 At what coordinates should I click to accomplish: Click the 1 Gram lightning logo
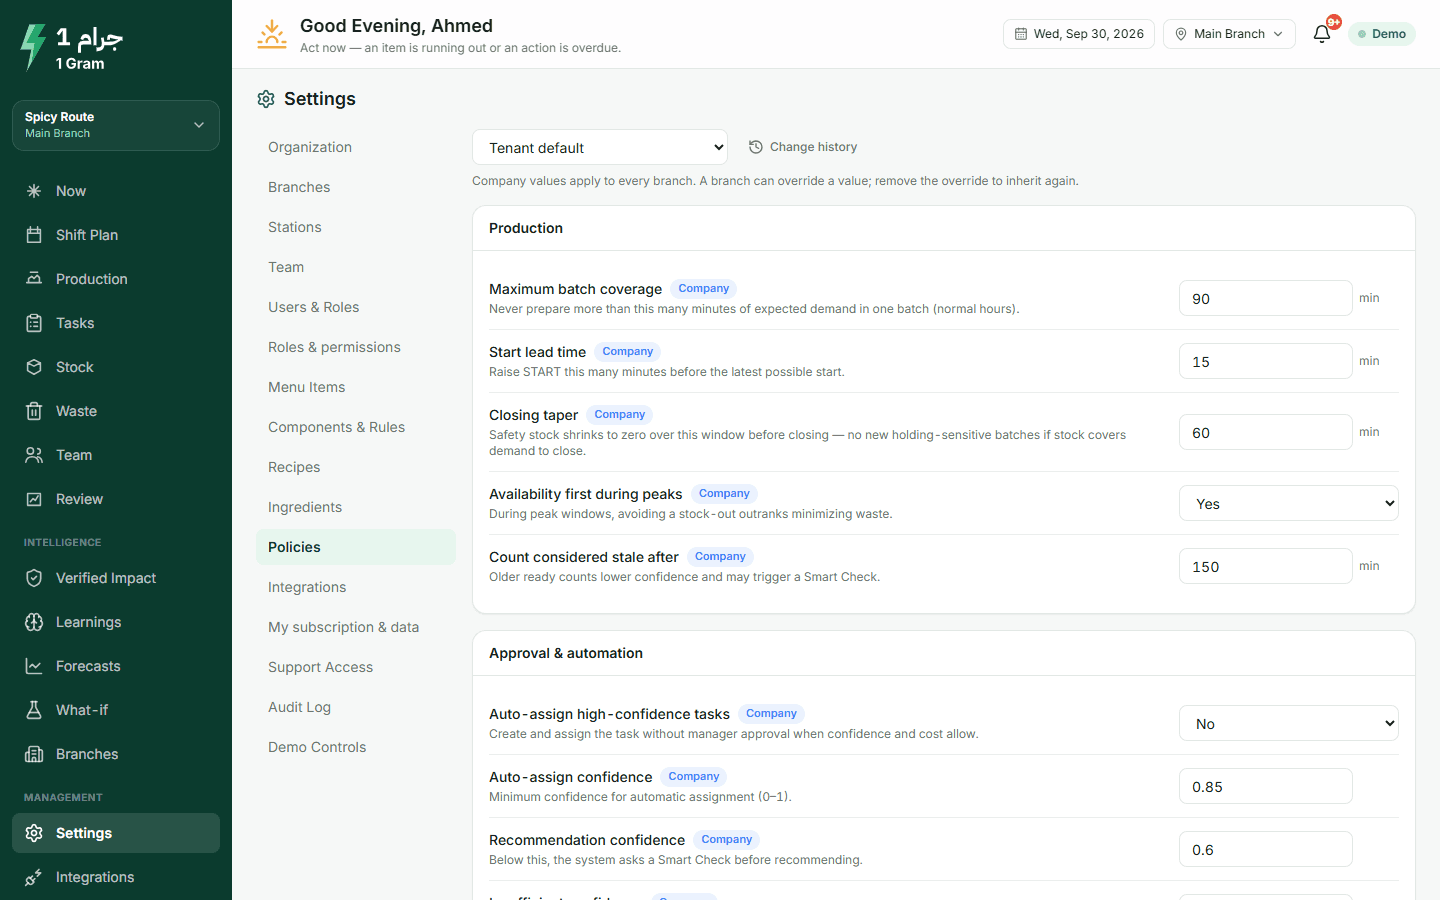(x=33, y=47)
